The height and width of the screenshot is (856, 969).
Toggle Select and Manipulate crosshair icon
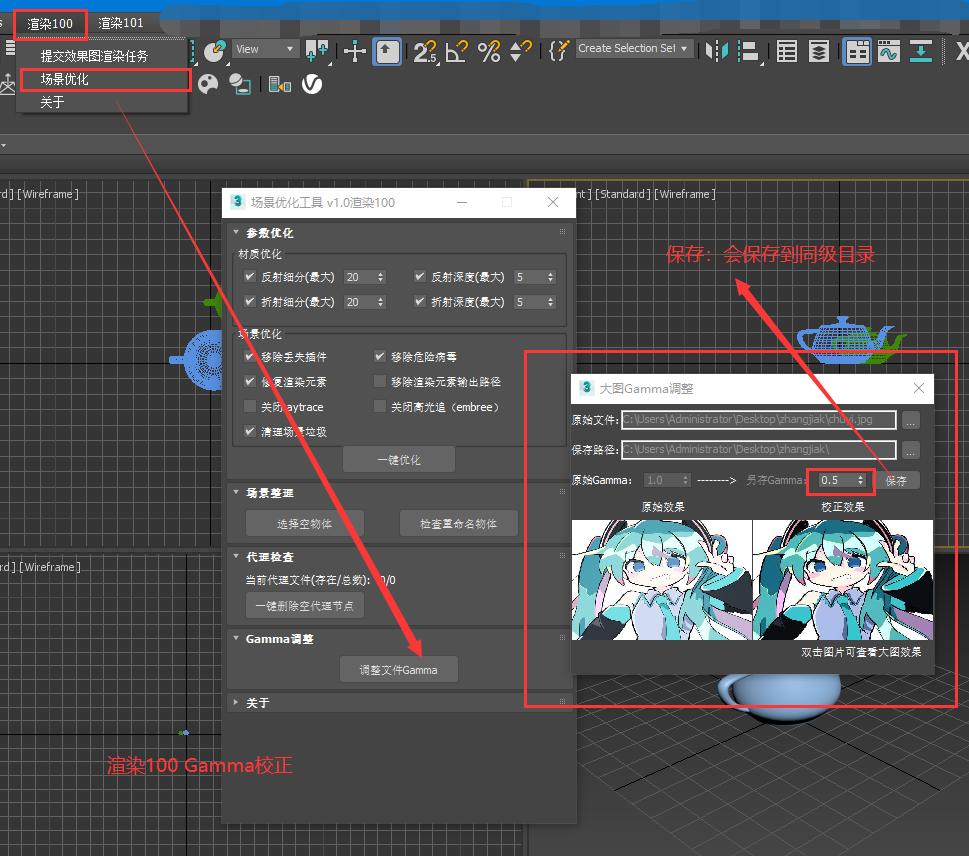[355, 51]
